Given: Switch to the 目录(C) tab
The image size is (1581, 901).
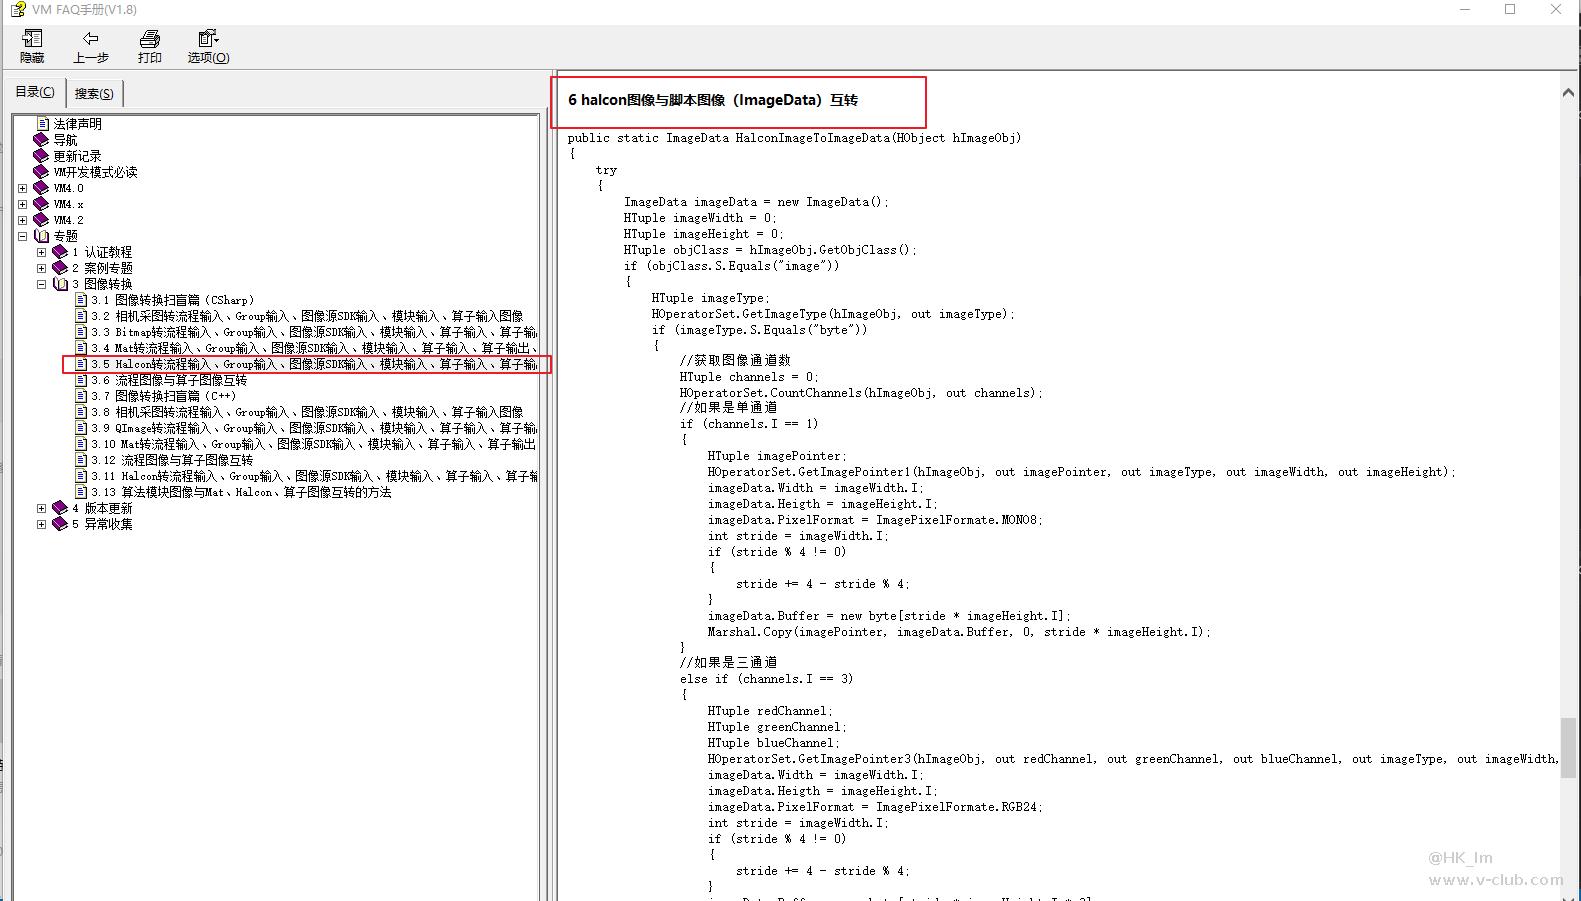Looking at the screenshot, I should click(35, 92).
